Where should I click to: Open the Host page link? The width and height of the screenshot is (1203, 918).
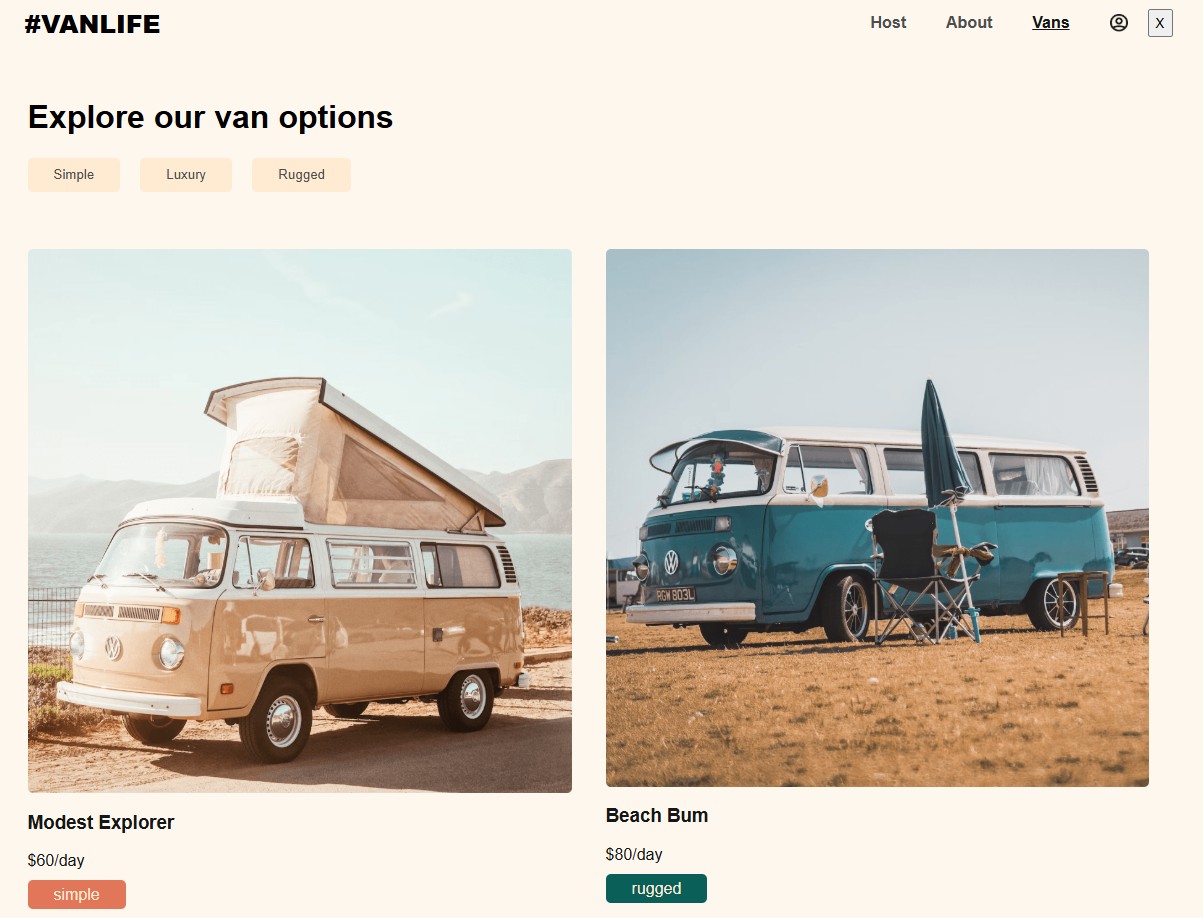click(x=888, y=23)
